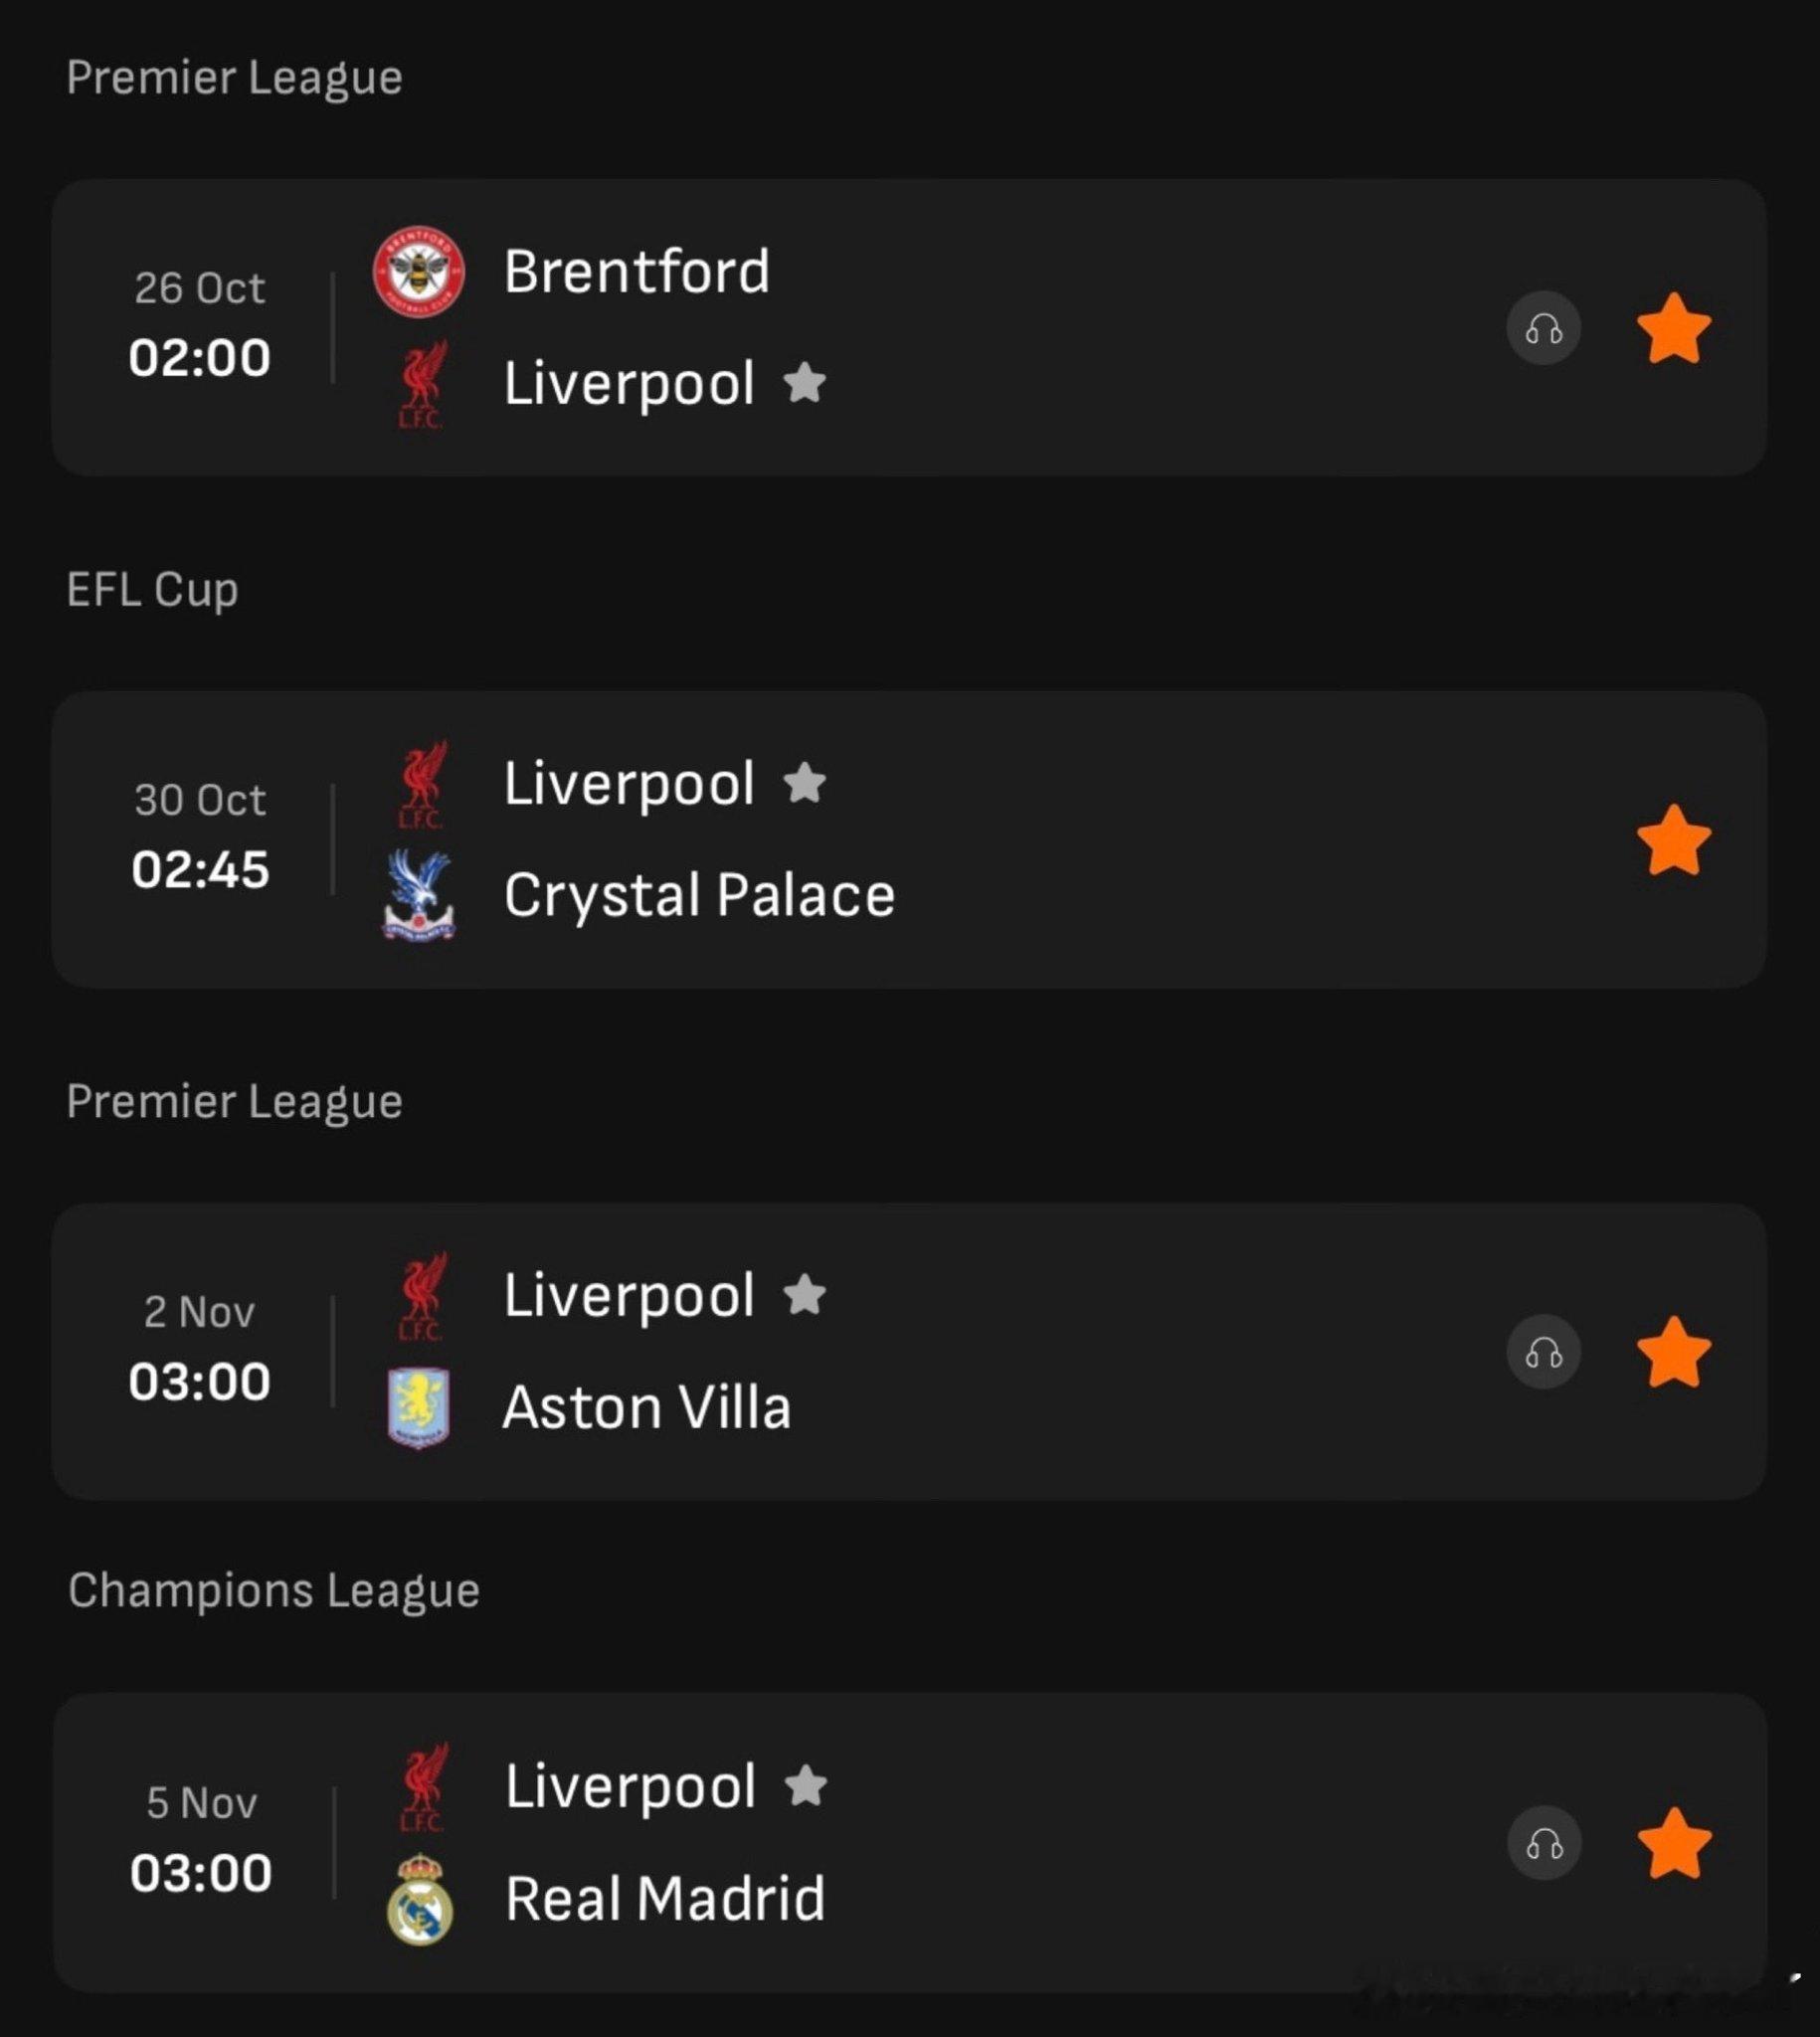This screenshot has height=2037, width=1820.
Task: Click the Real Madrid club crest
Action: [x=419, y=1898]
